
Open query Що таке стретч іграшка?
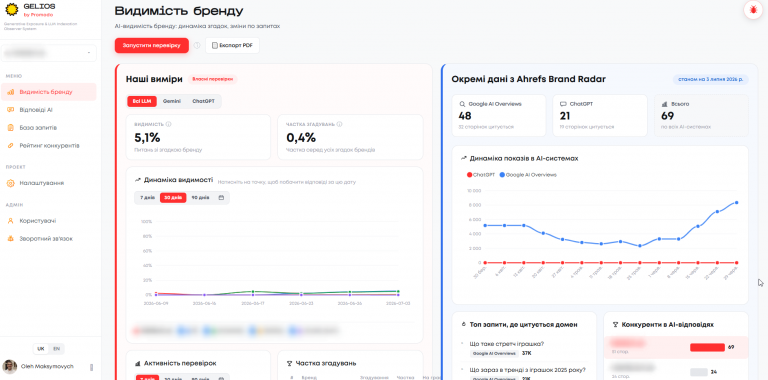pos(507,344)
